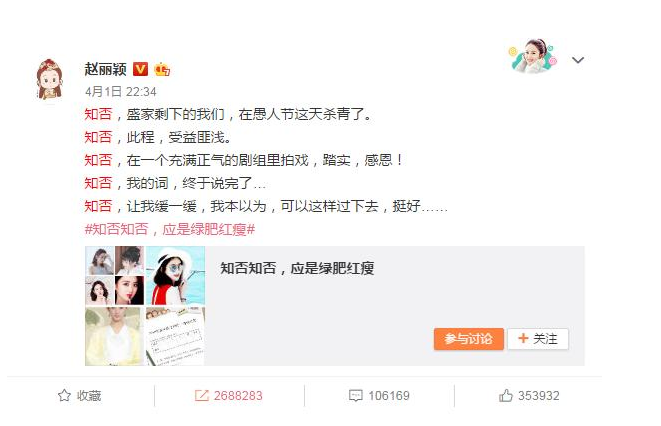
Task: Click the user's cartoon avatar
Action: 50,79
